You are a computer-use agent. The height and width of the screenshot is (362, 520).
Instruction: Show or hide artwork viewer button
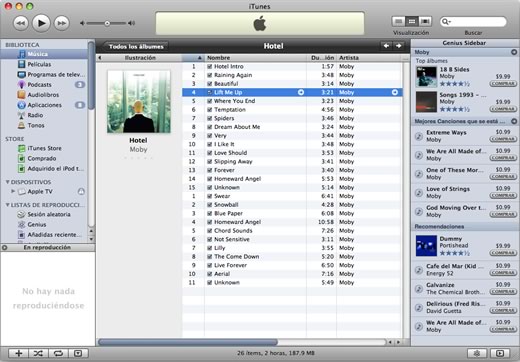(x=78, y=353)
